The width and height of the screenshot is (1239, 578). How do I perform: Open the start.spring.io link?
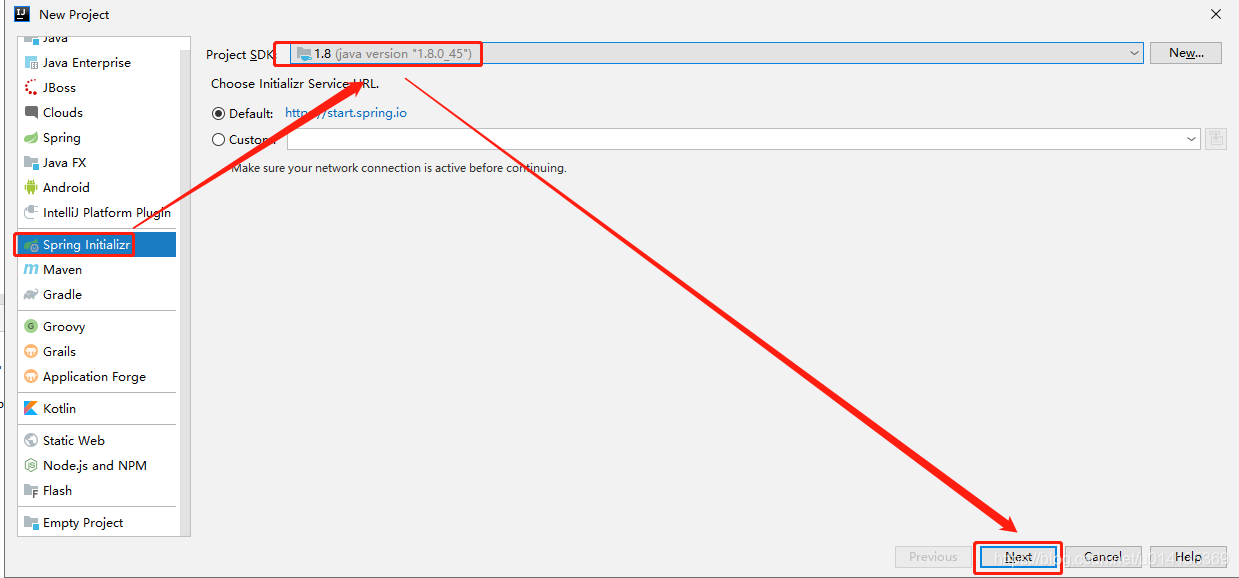point(346,113)
